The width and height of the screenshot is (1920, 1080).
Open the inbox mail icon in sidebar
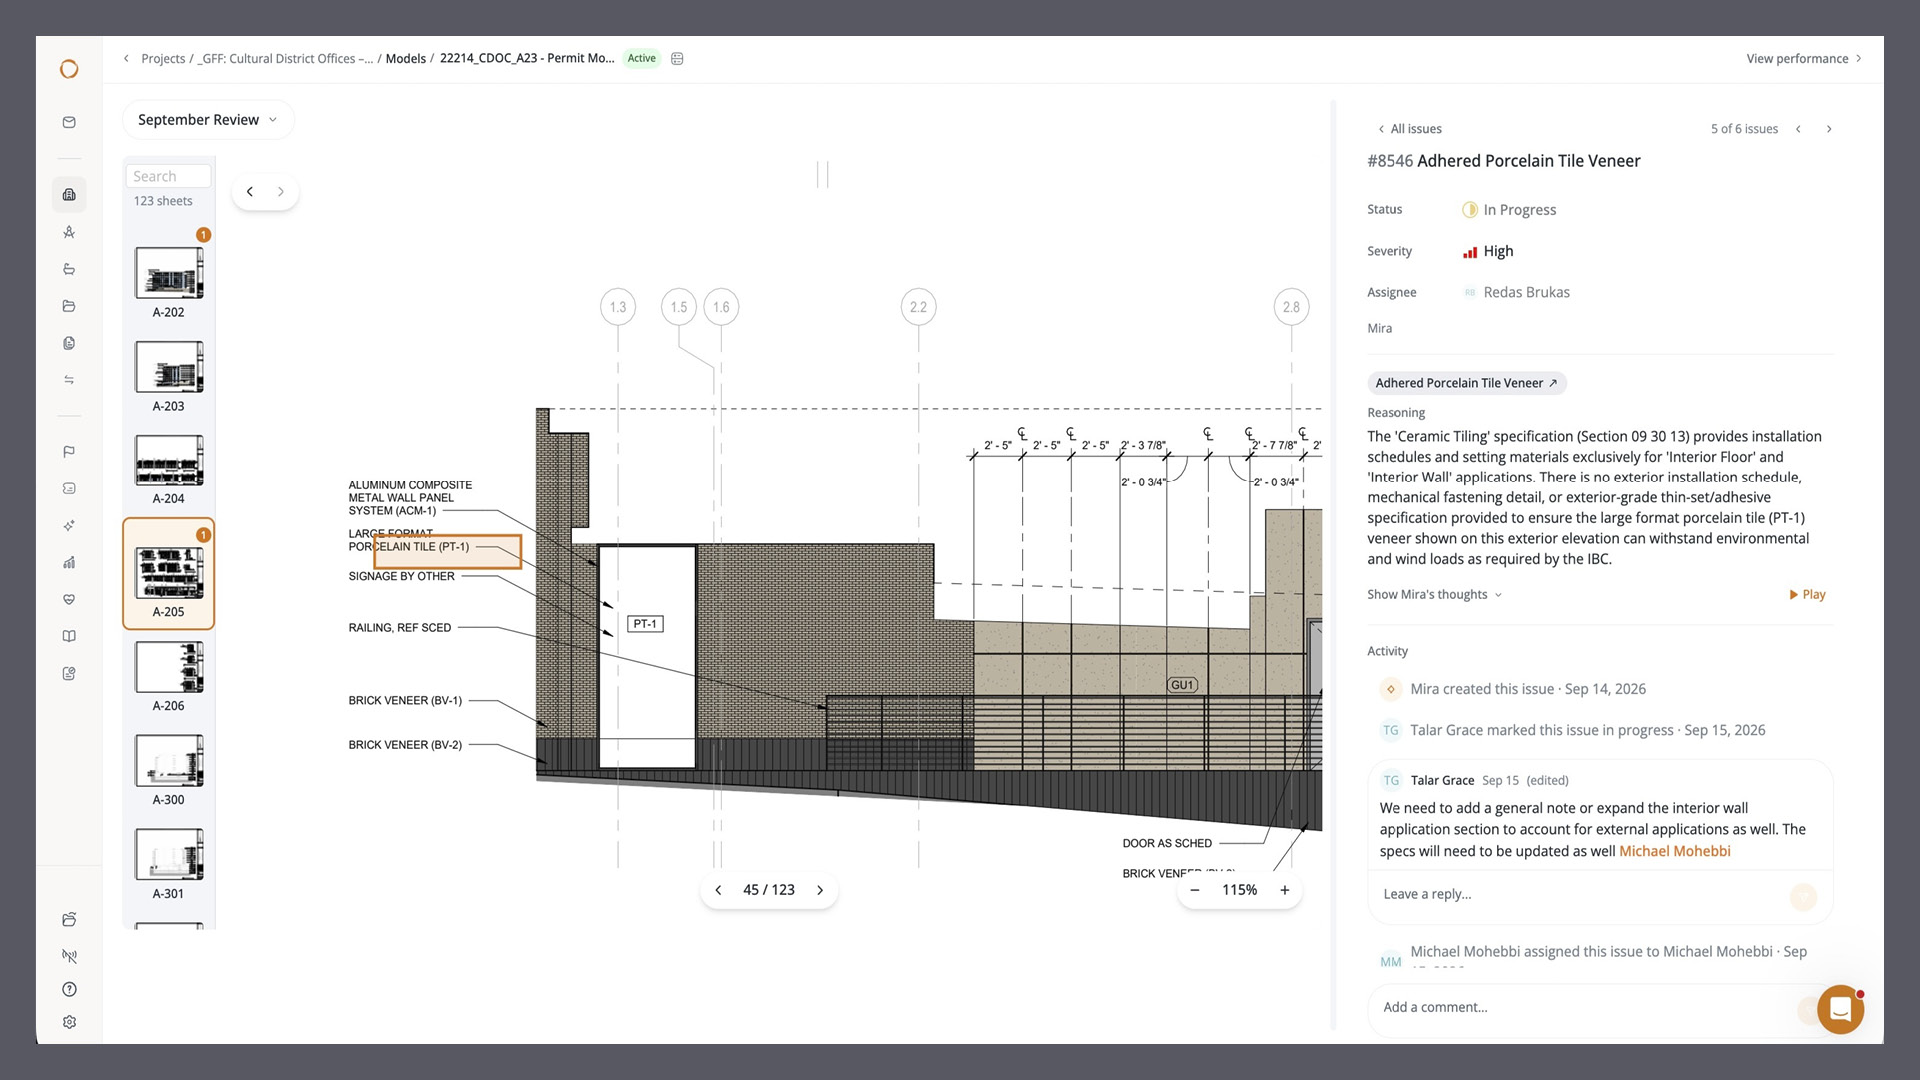tap(69, 122)
